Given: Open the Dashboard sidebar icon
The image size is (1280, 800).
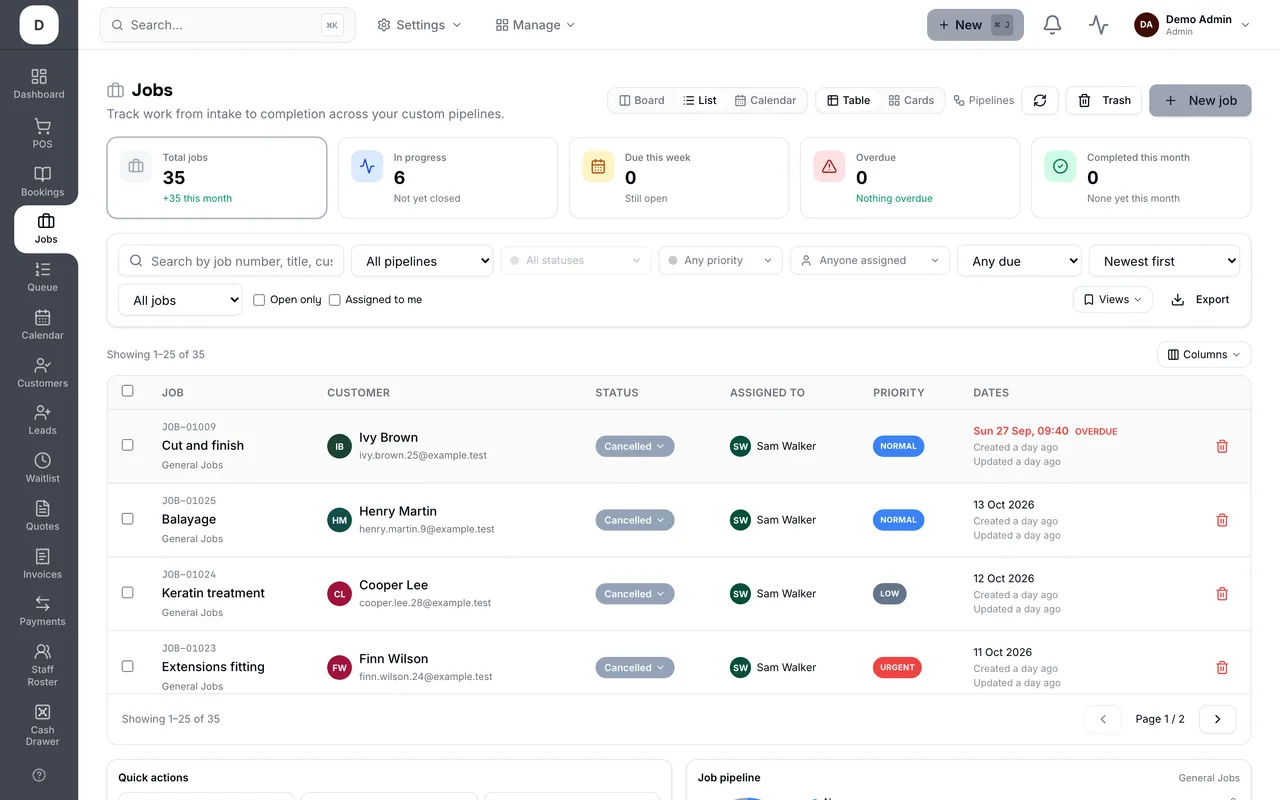Looking at the screenshot, I should click(x=39, y=84).
